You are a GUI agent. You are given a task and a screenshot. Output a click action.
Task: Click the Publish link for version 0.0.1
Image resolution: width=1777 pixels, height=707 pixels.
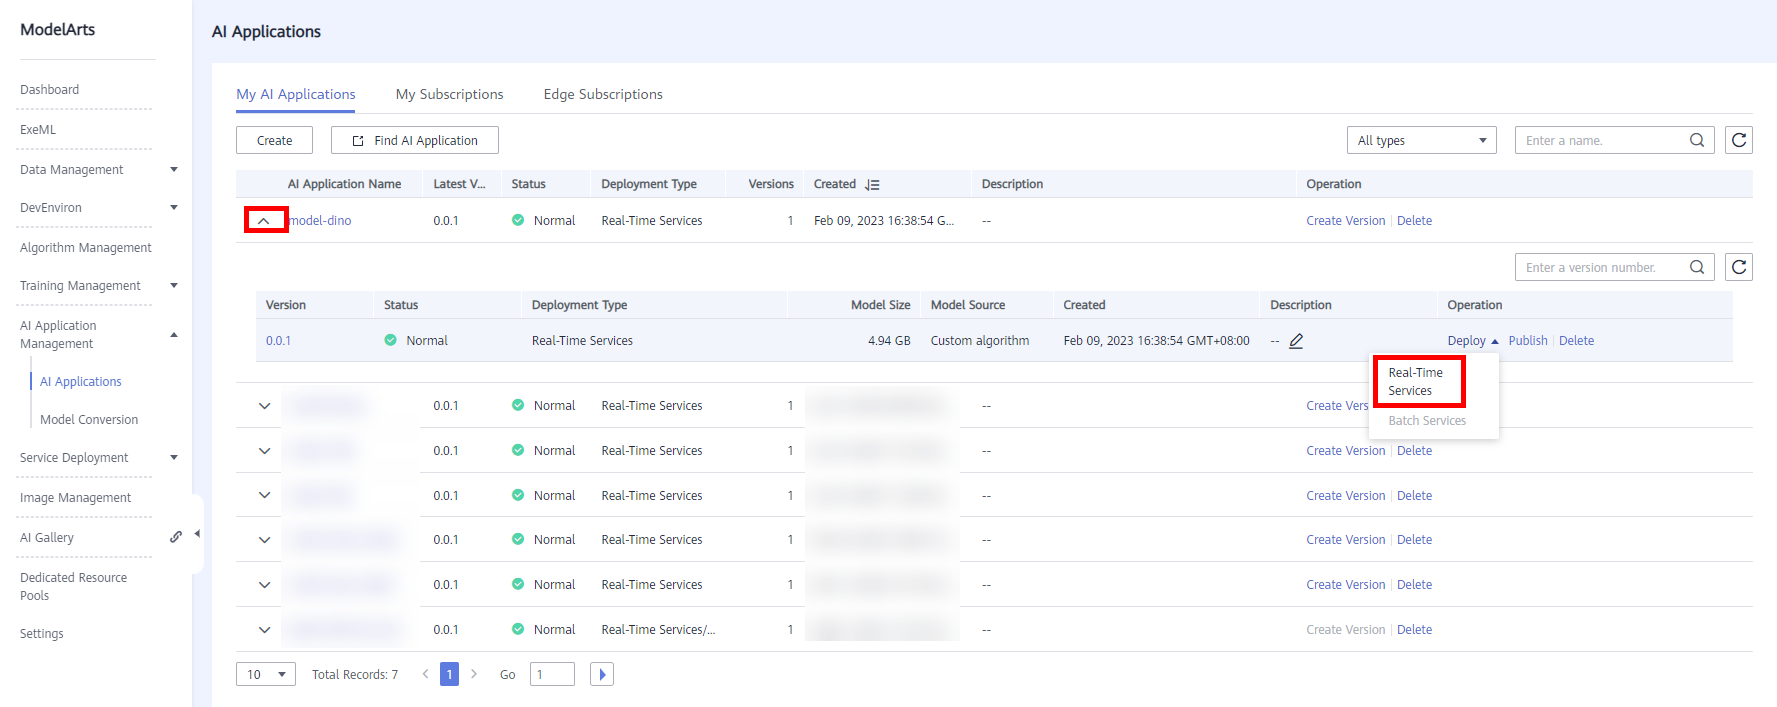(x=1527, y=341)
